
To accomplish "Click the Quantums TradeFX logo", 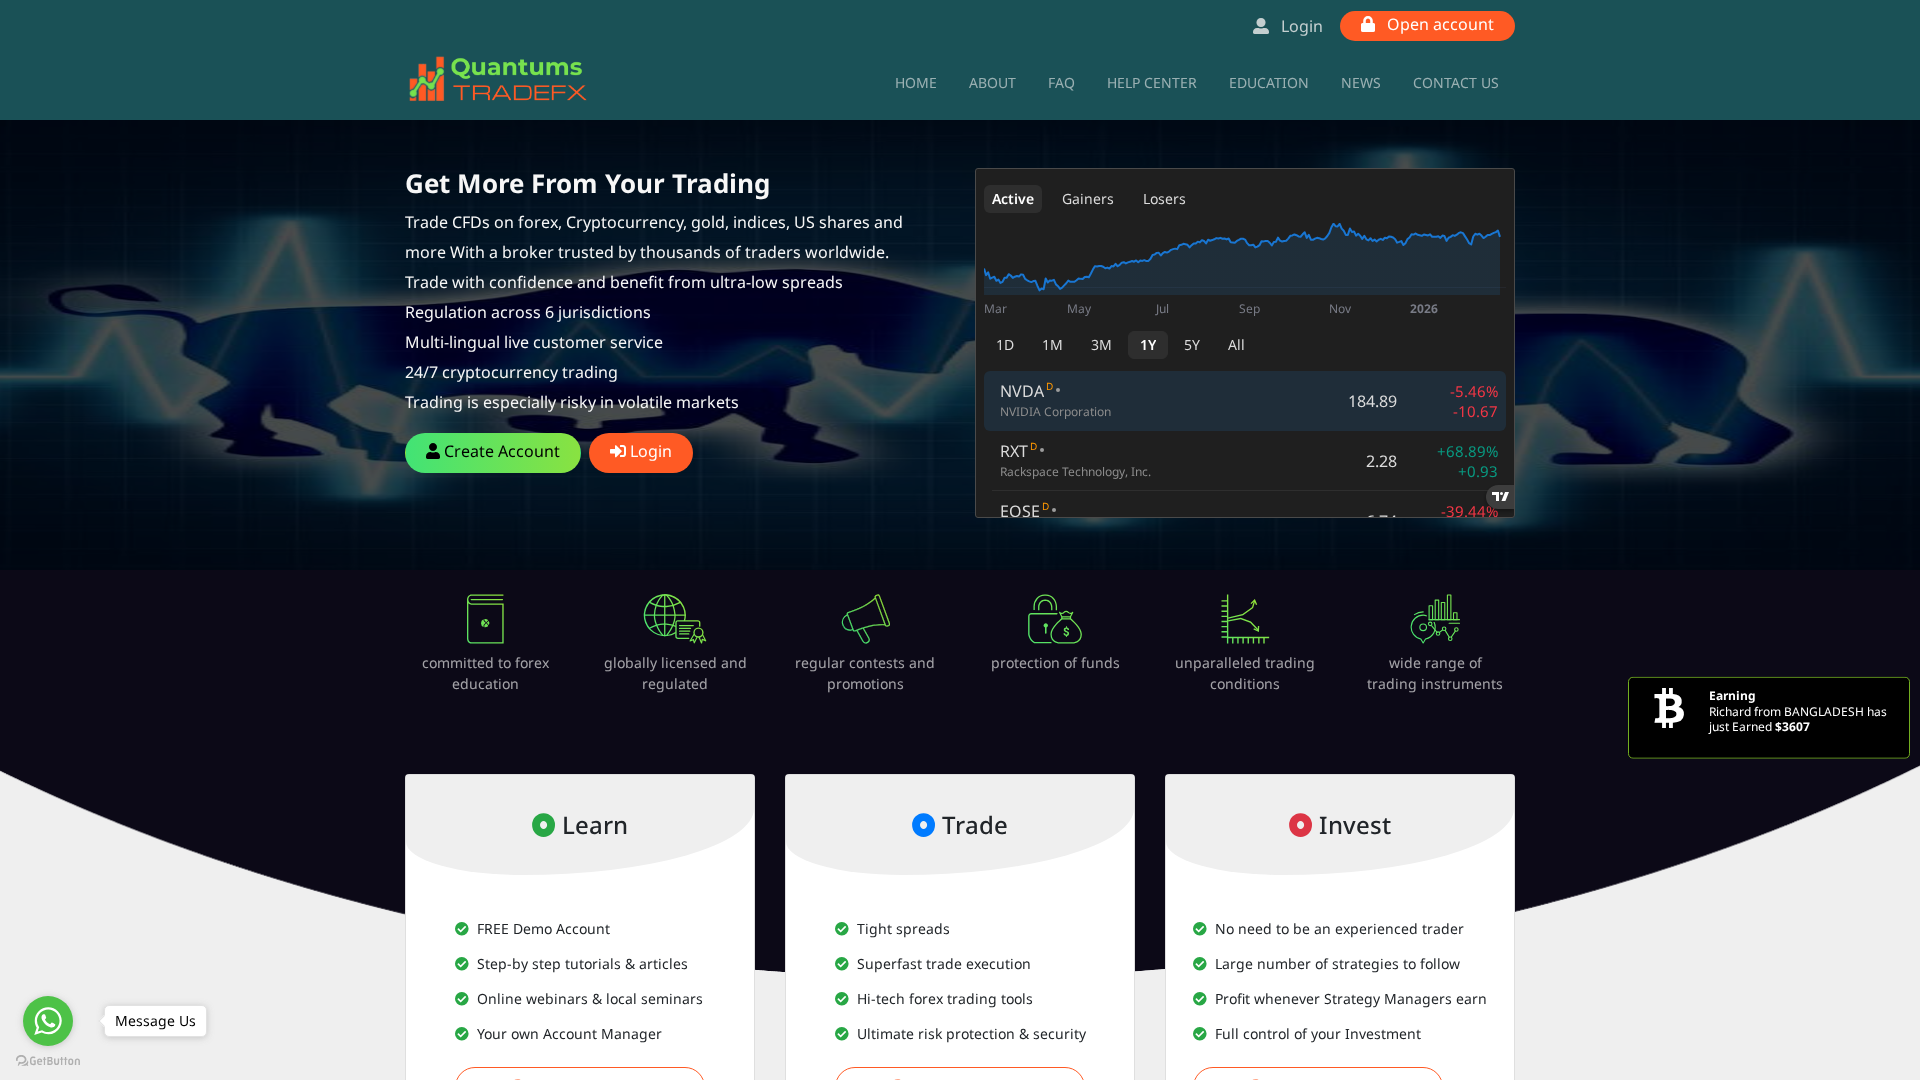I will 496,79.
